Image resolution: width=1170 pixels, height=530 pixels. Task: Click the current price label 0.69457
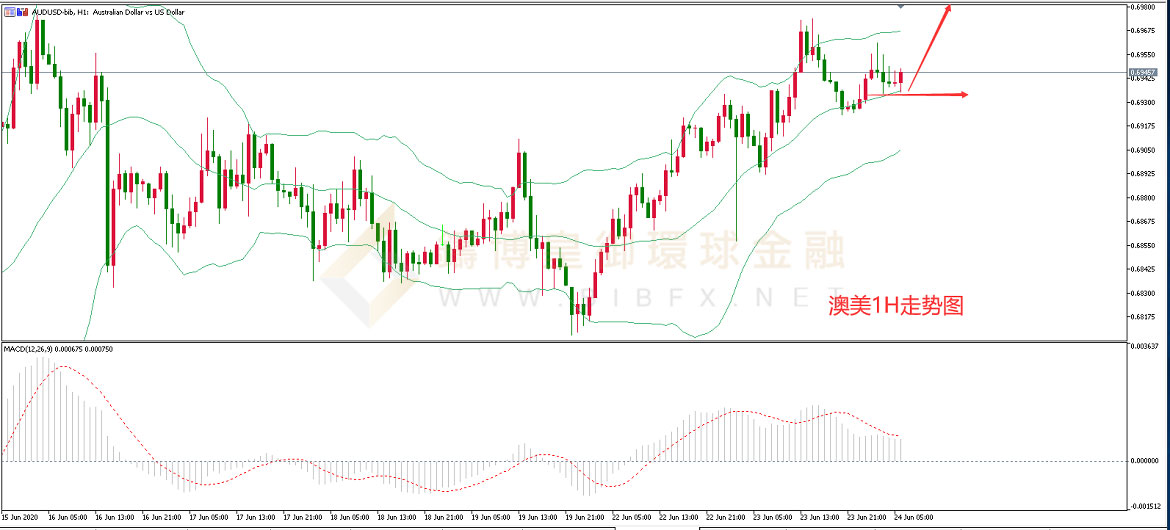[x=1142, y=73]
